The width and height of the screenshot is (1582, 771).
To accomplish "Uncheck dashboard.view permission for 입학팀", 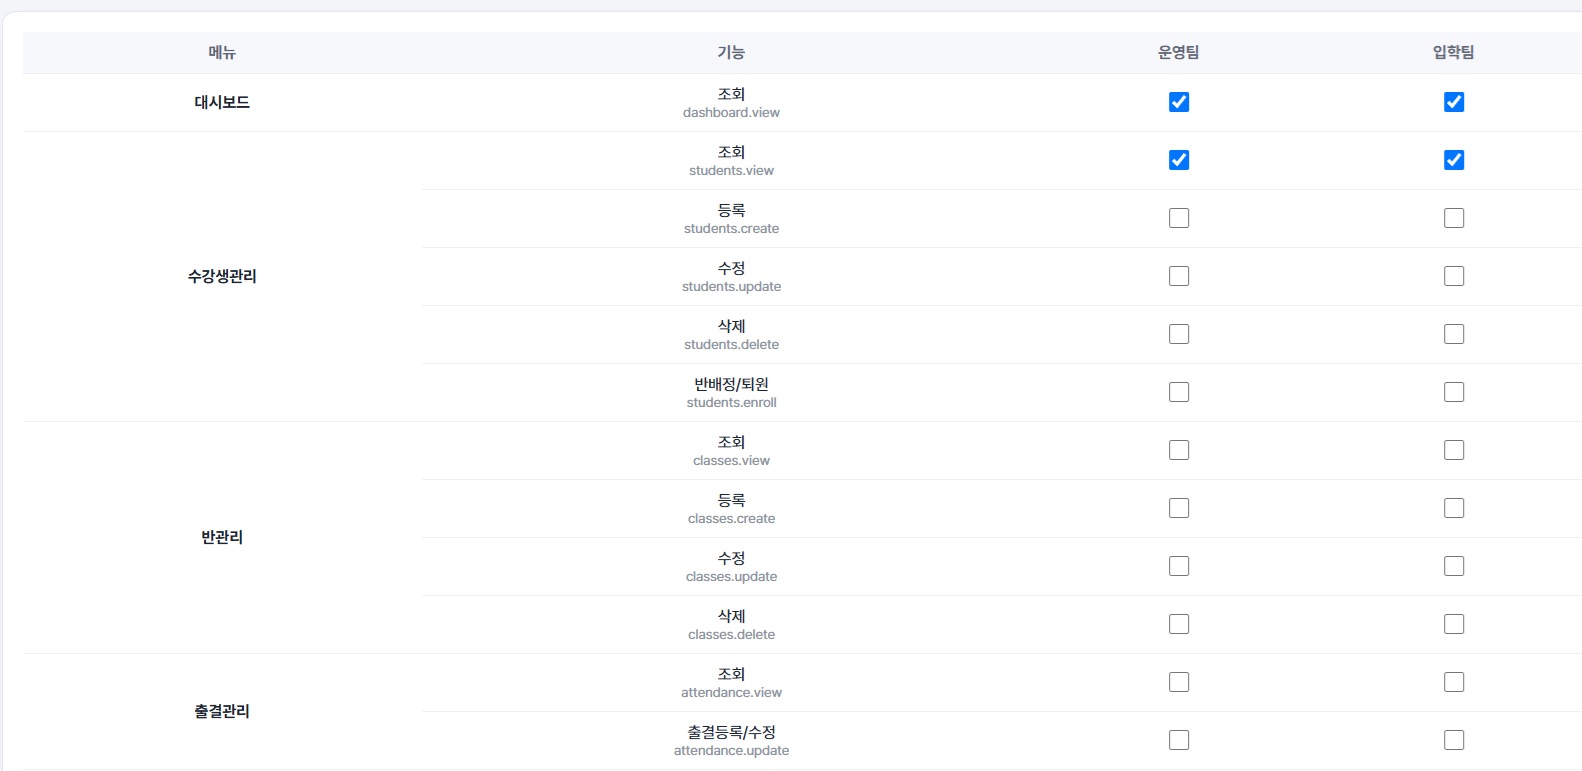I will [1454, 102].
